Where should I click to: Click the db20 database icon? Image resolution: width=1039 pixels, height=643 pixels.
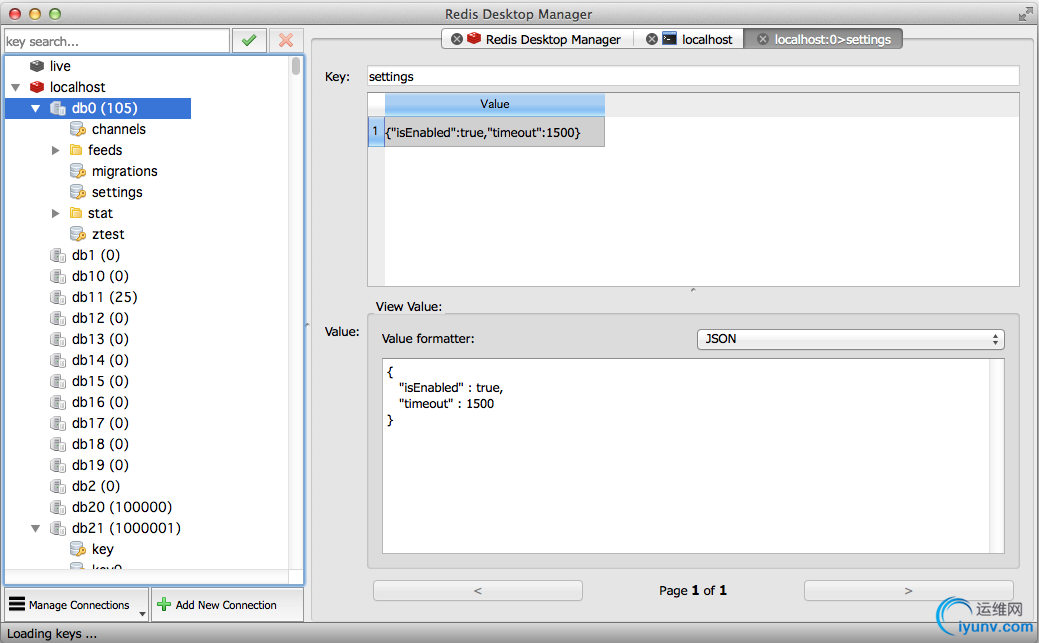58,507
